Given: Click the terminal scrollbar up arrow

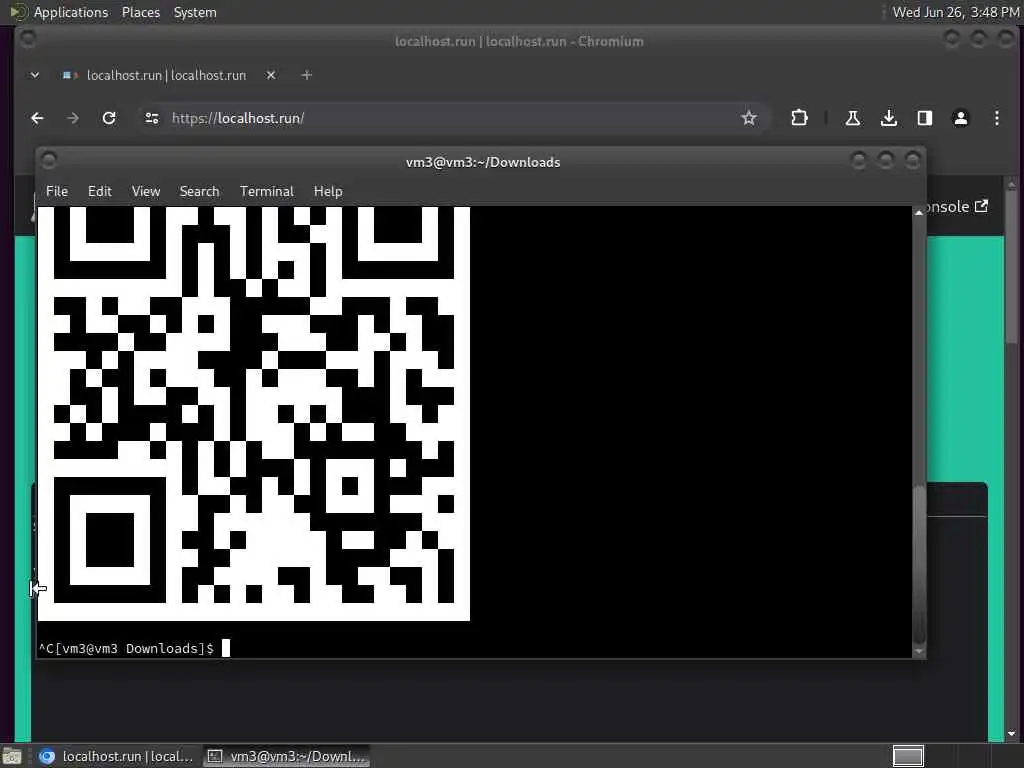Looking at the screenshot, I should [x=919, y=213].
